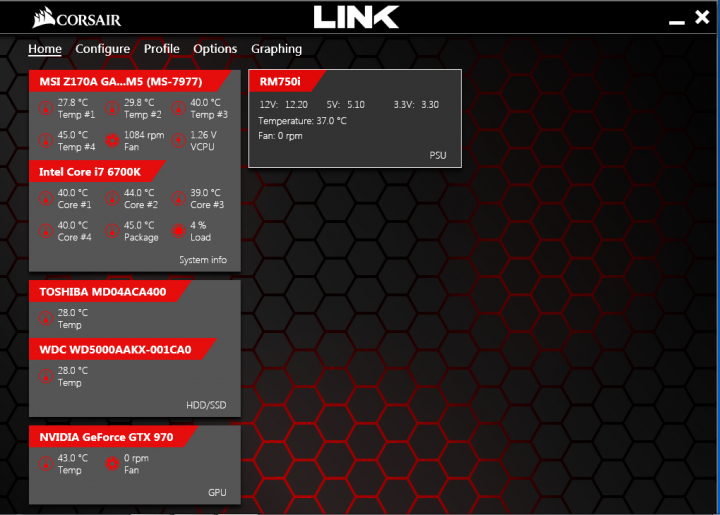Click the CPU Load chip icon
720x515 pixels.
[x=179, y=231]
